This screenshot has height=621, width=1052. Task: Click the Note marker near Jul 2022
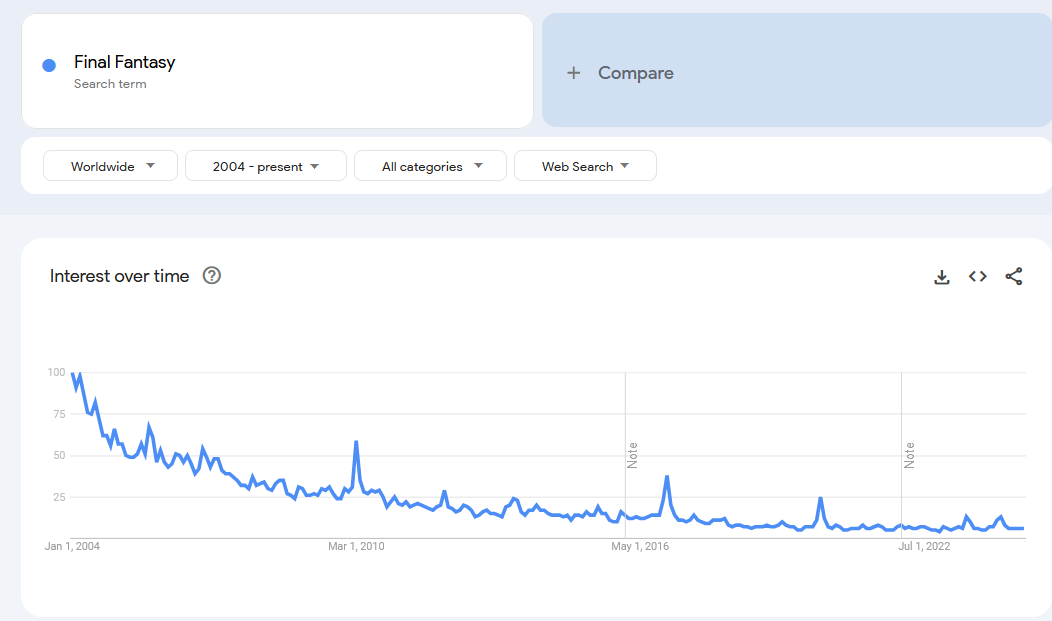tap(909, 455)
